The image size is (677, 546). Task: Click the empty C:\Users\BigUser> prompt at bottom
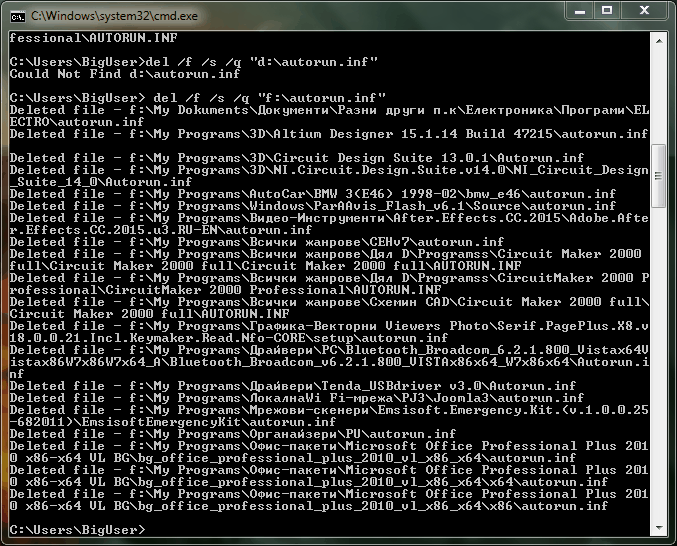coord(78,530)
